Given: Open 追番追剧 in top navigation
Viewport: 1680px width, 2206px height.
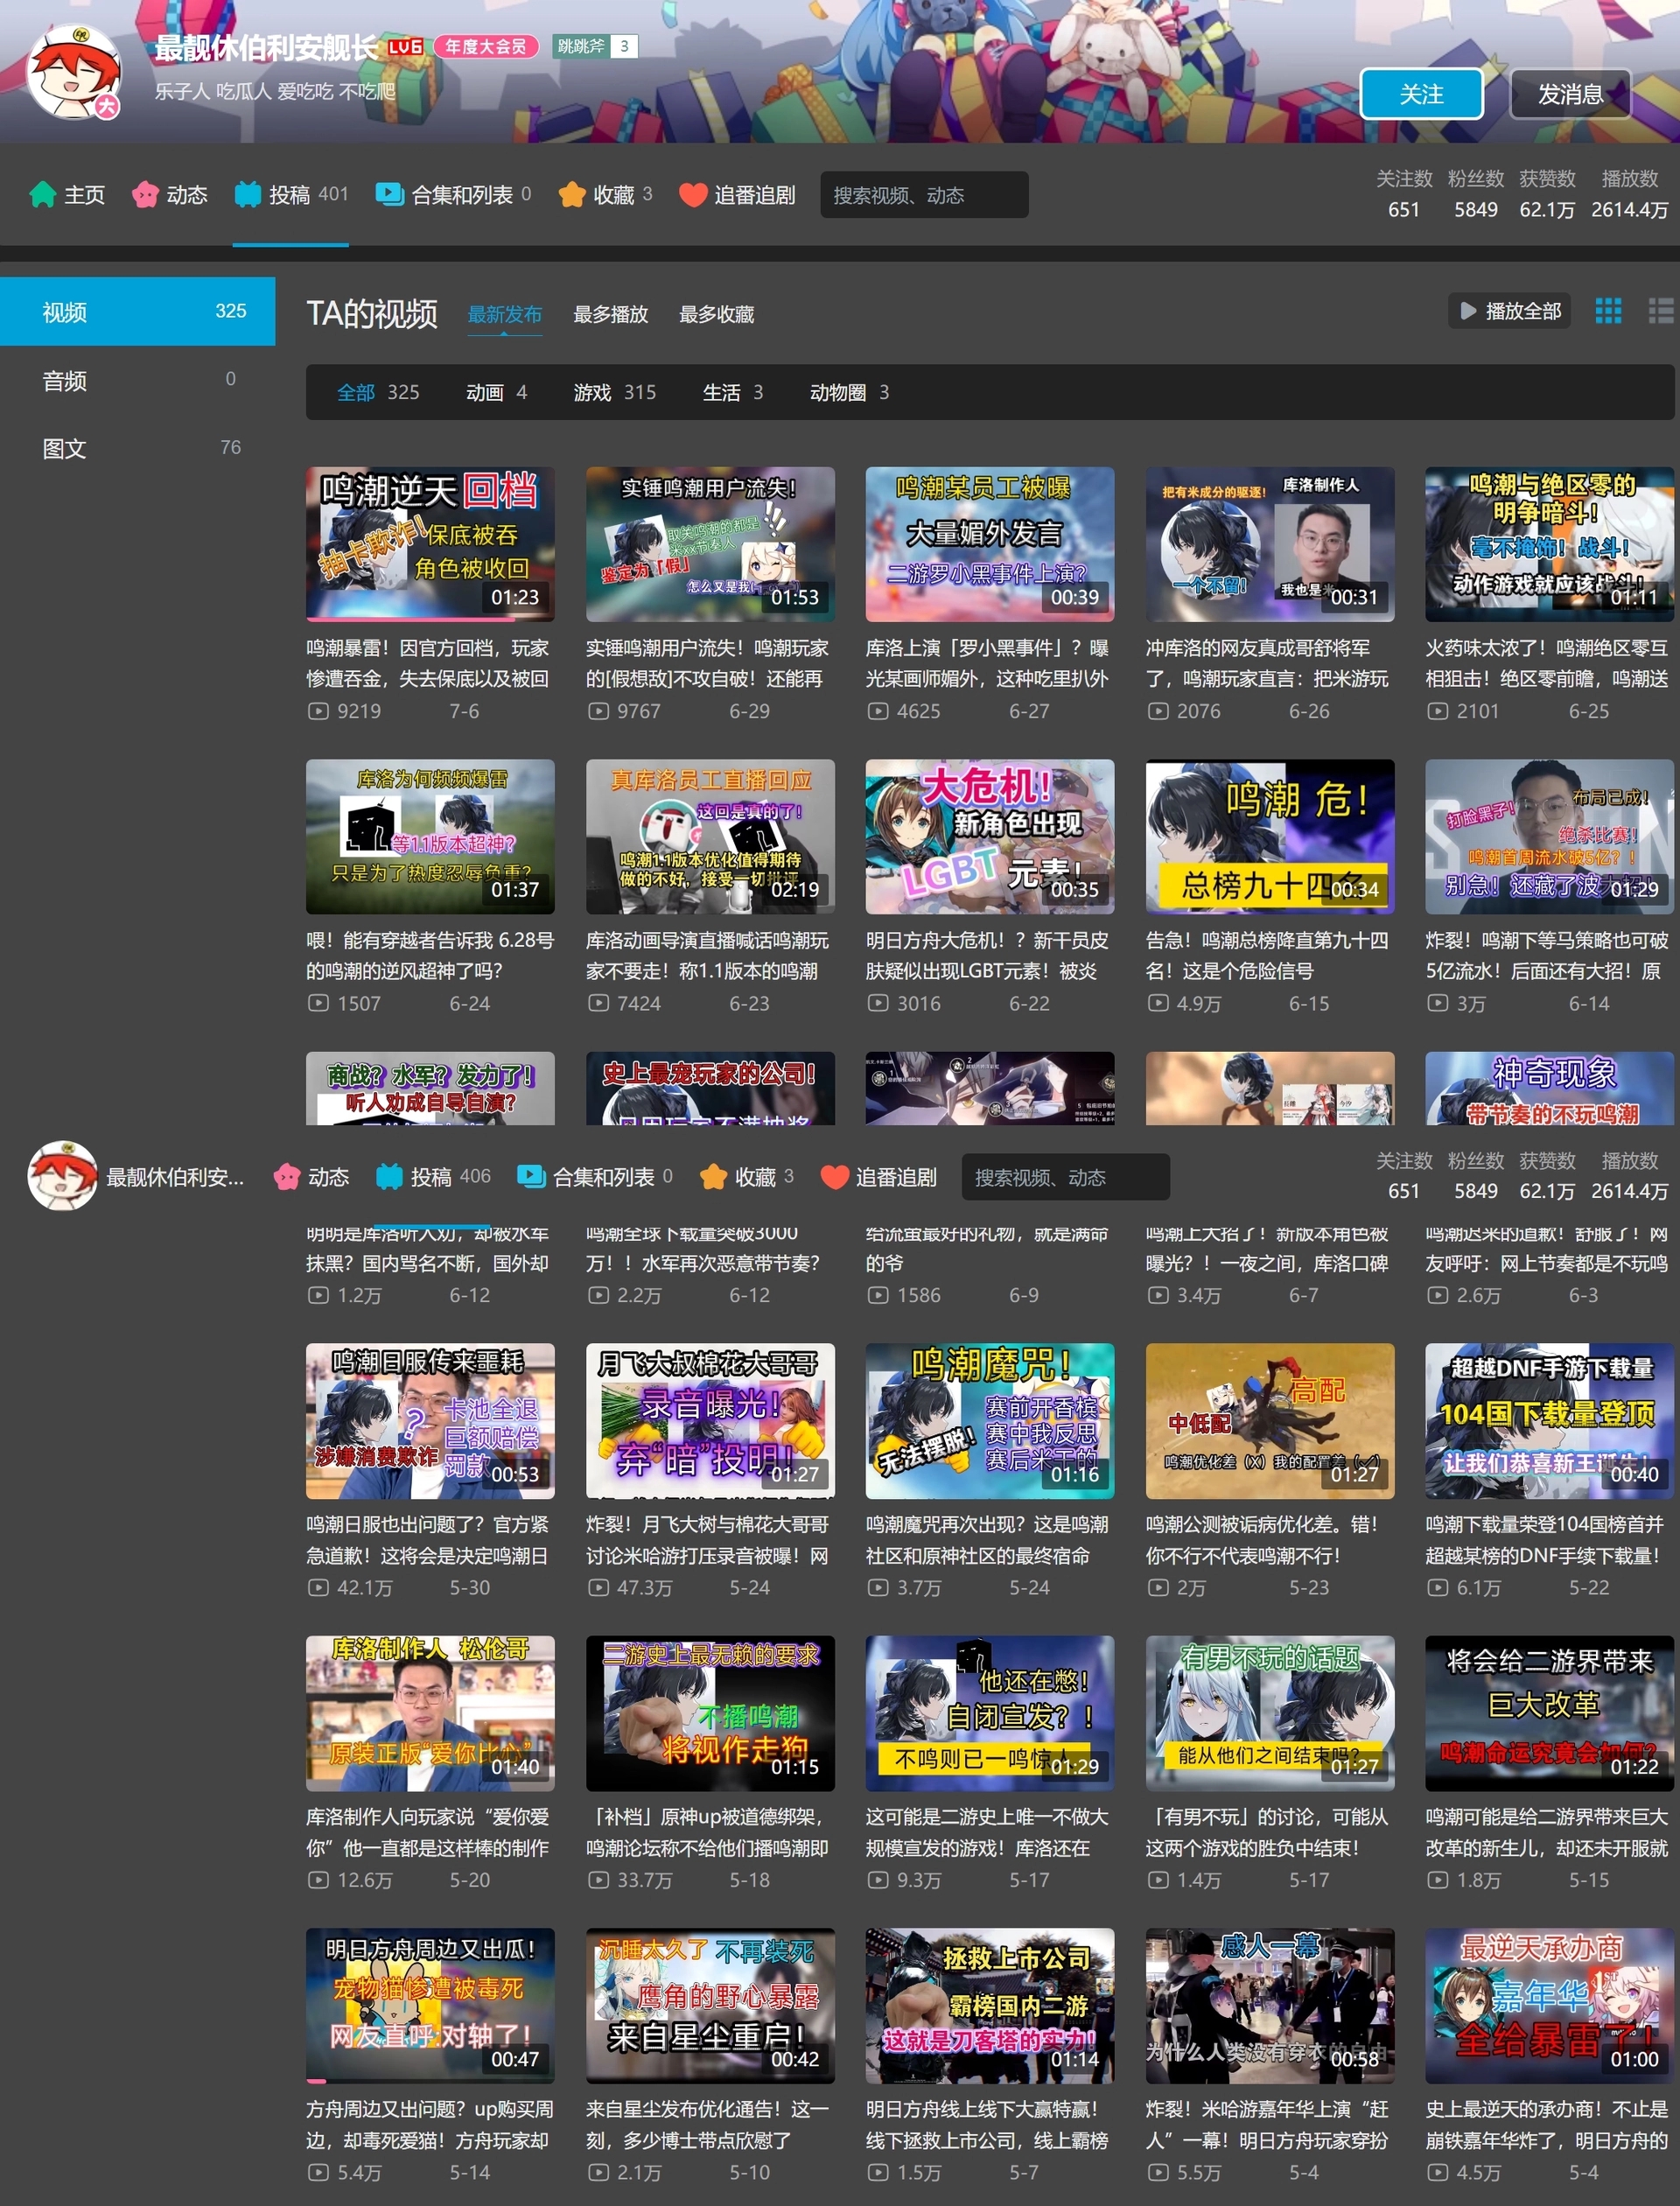Looking at the screenshot, I should click(737, 194).
